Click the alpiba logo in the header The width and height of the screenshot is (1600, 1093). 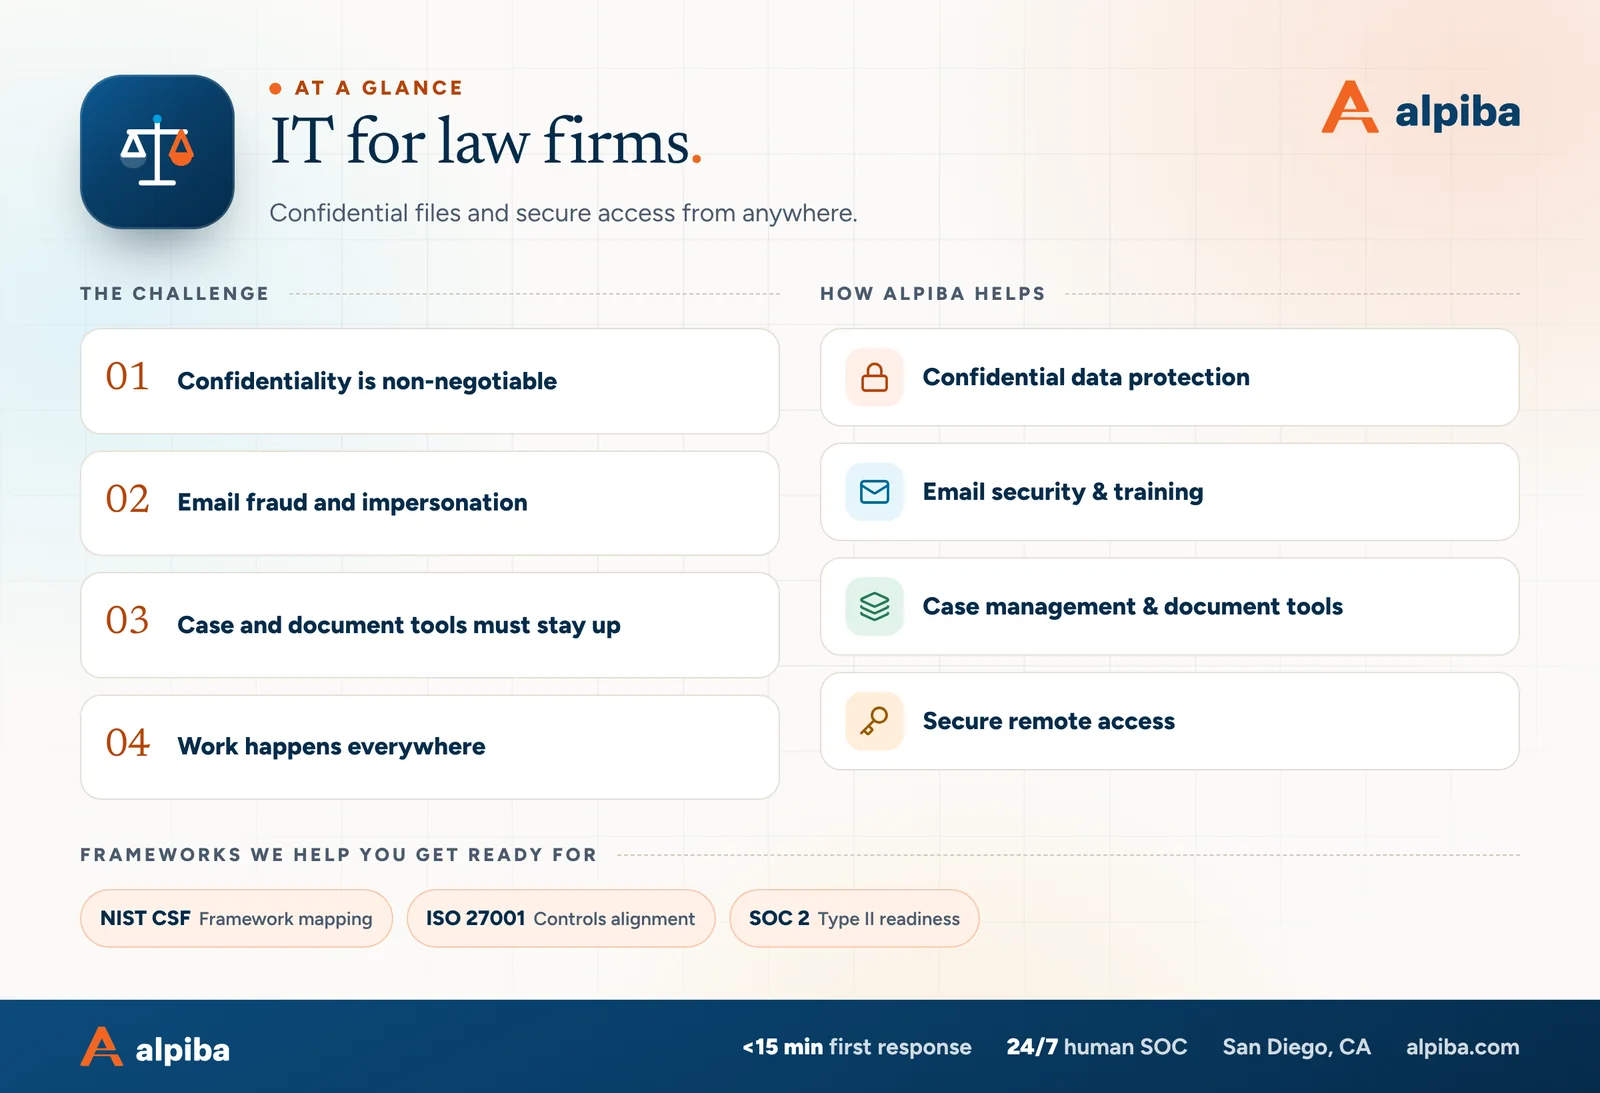1420,108
